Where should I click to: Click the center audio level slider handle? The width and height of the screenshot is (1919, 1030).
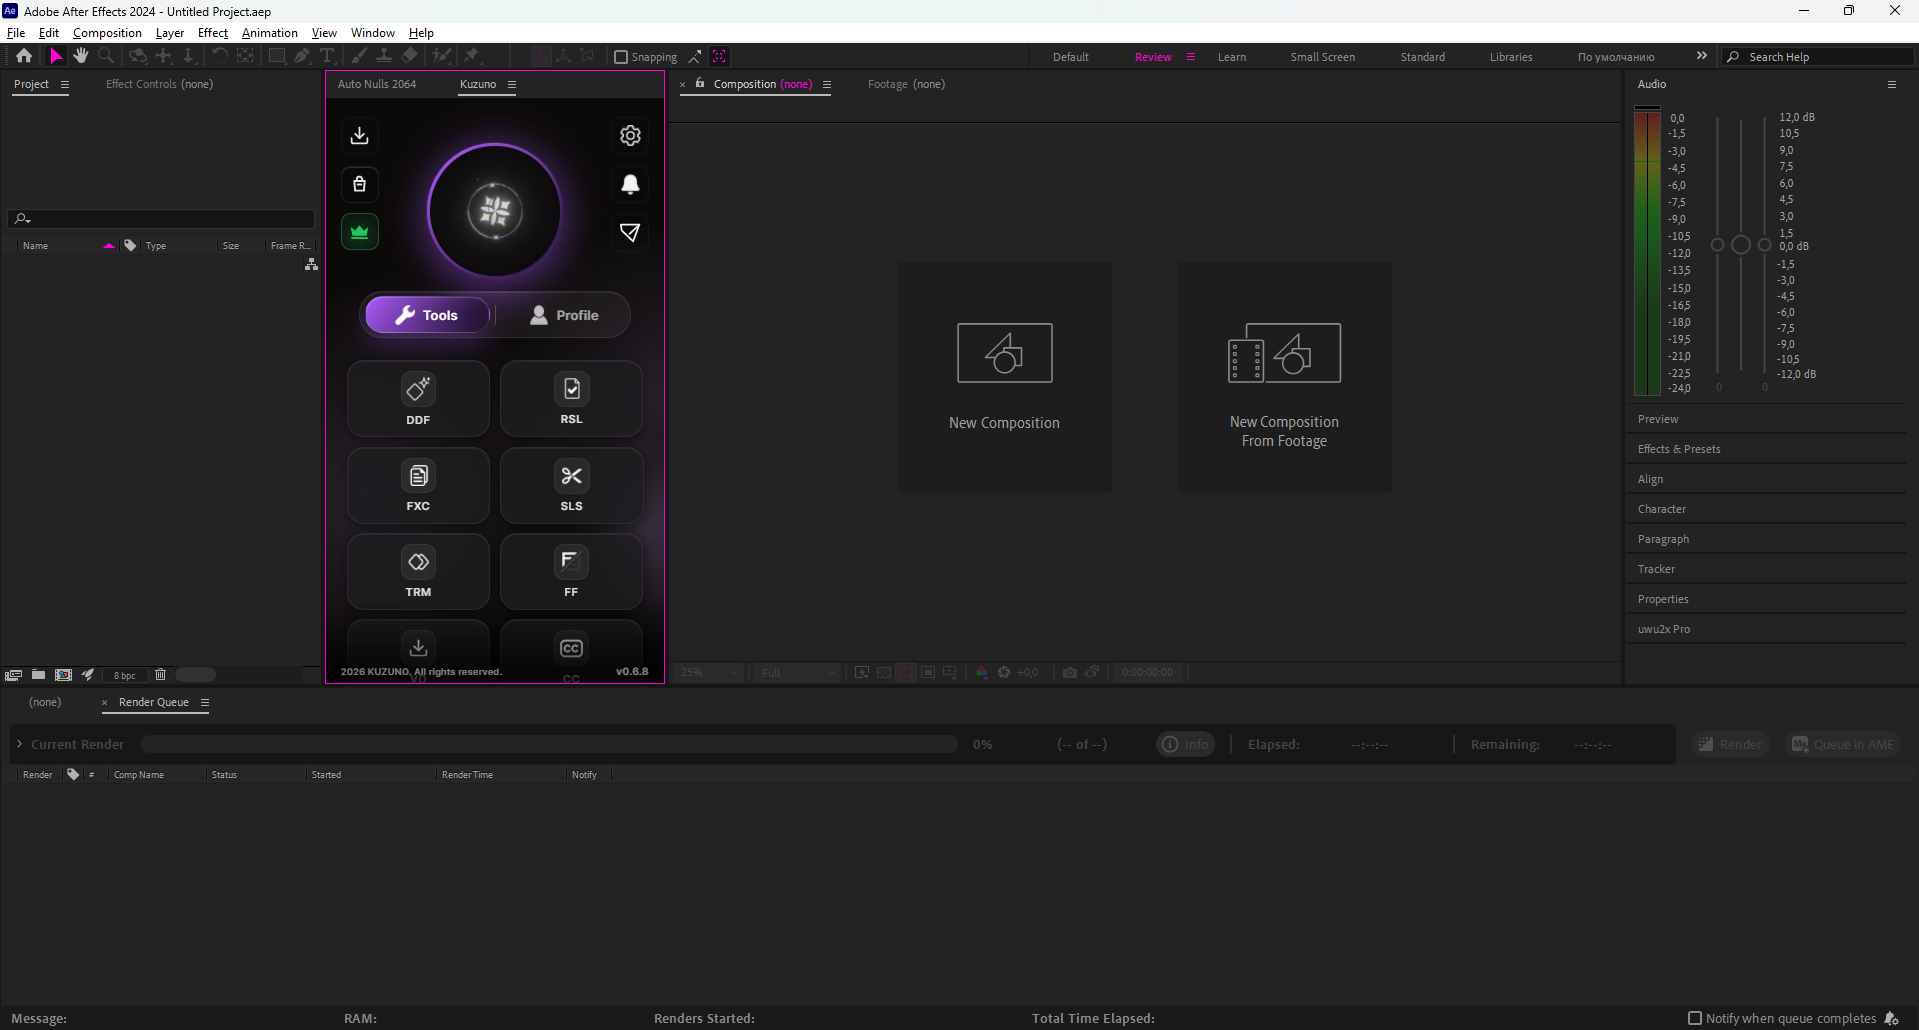1741,245
